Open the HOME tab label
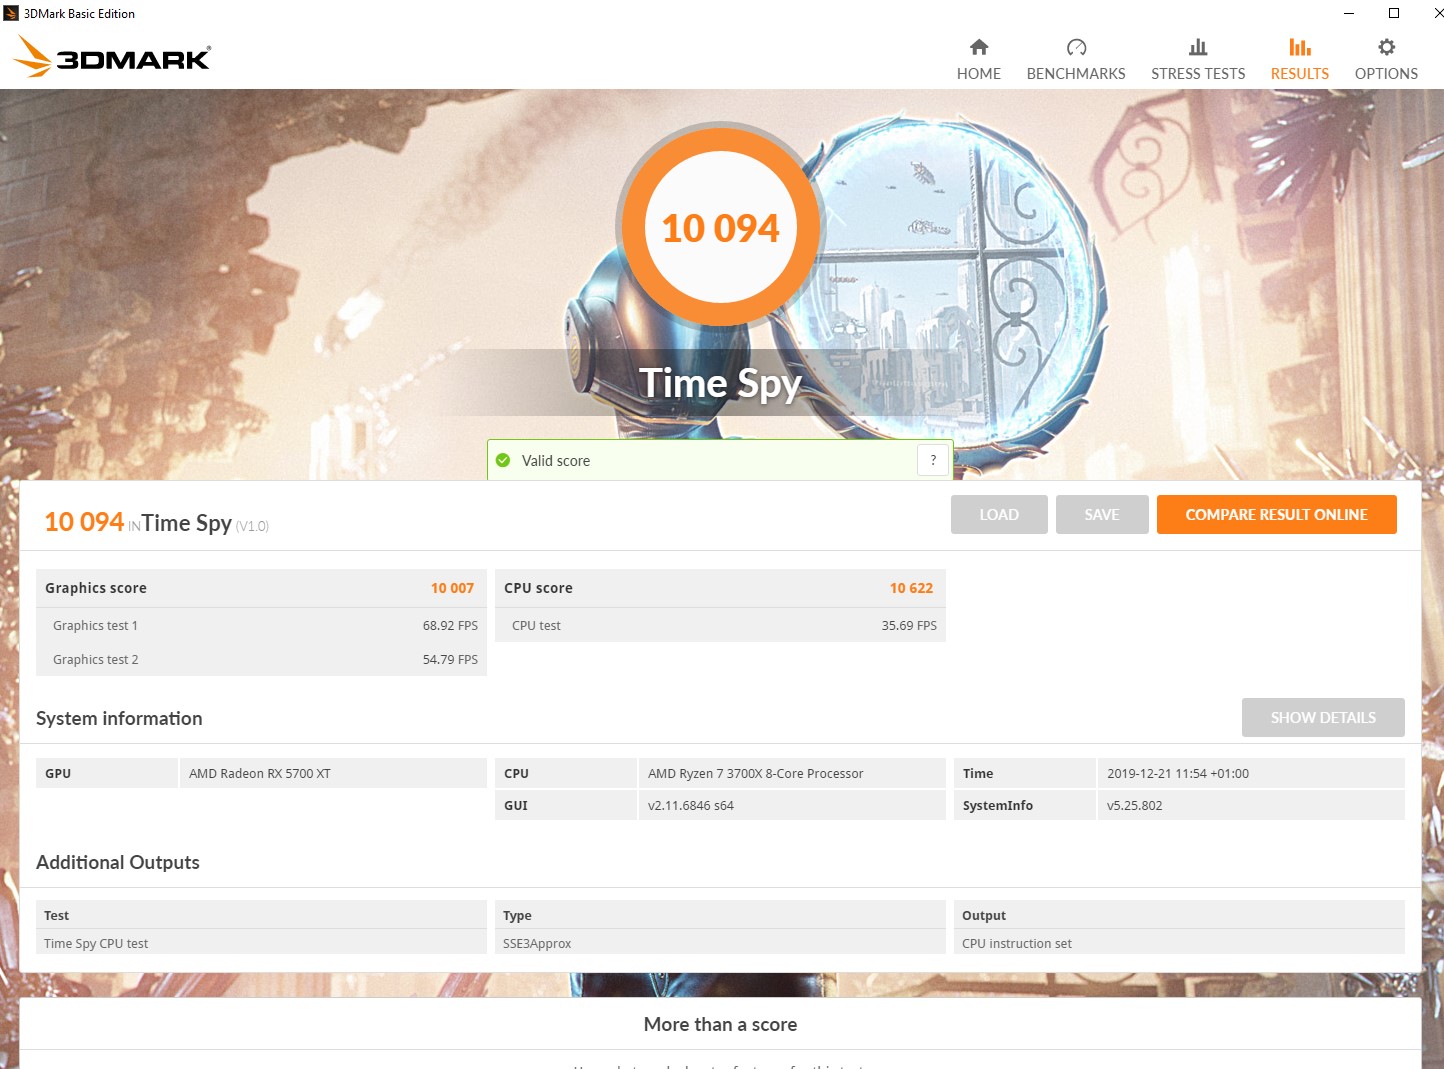Image resolution: width=1444 pixels, height=1069 pixels. 978,74
